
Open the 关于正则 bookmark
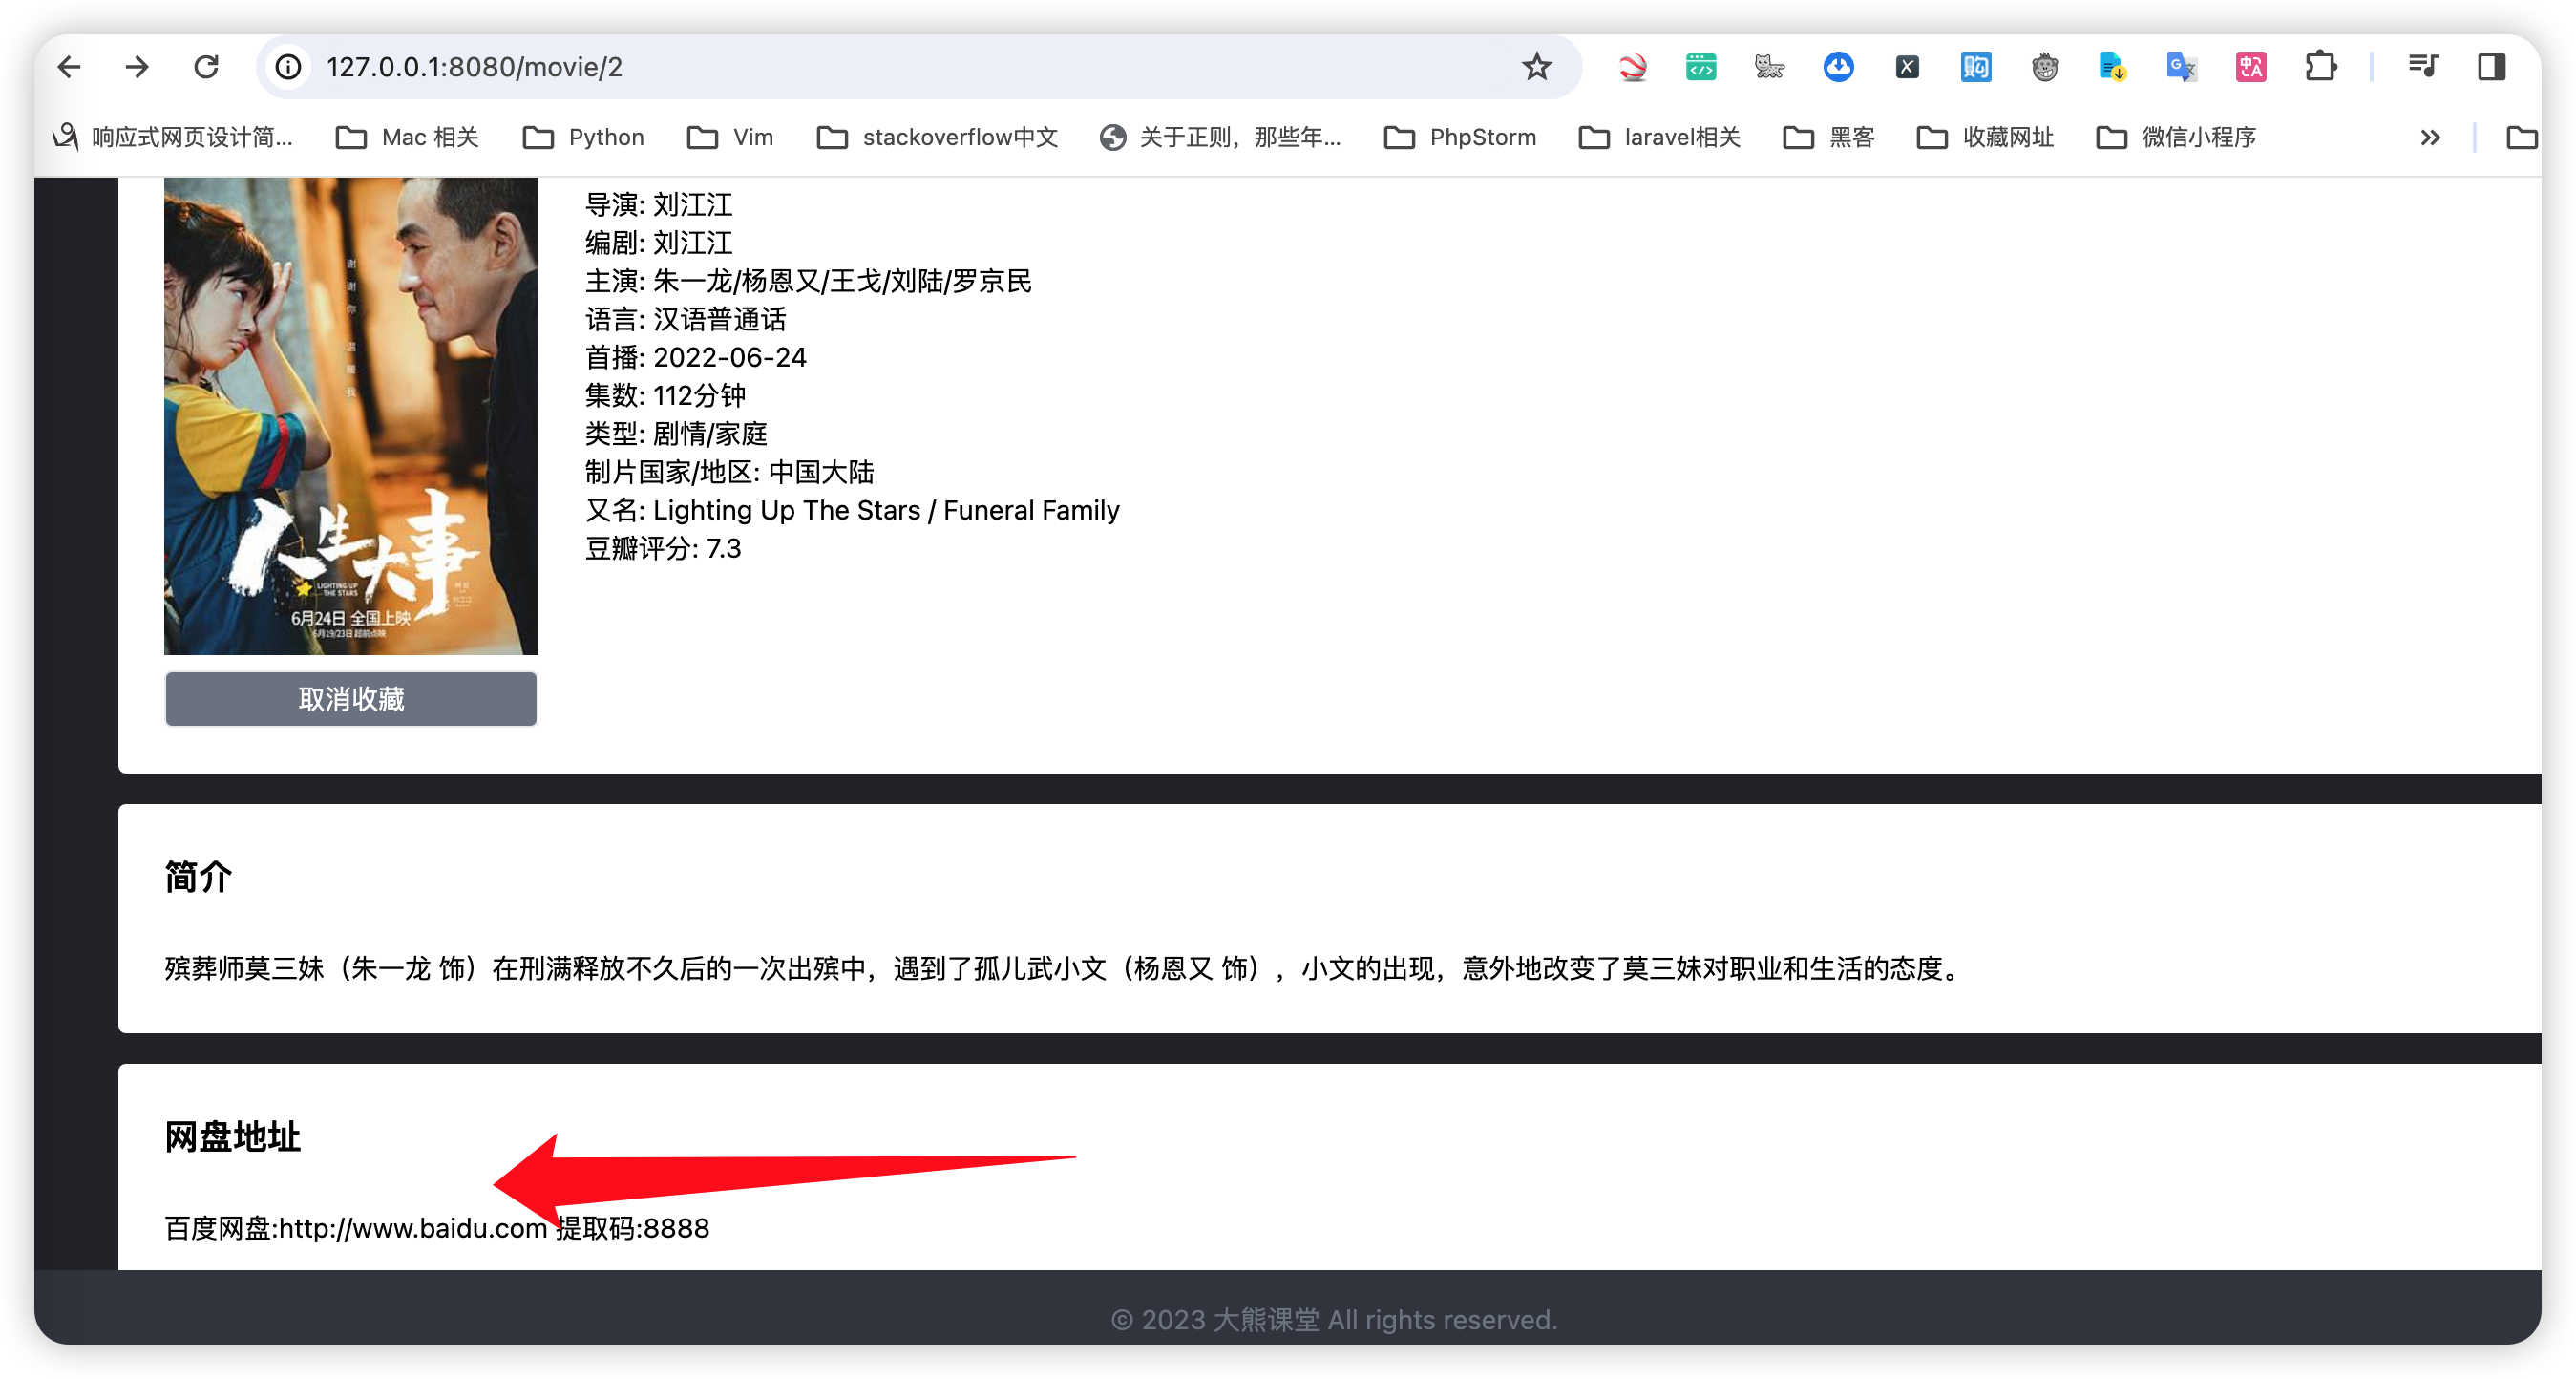[x=1221, y=137]
